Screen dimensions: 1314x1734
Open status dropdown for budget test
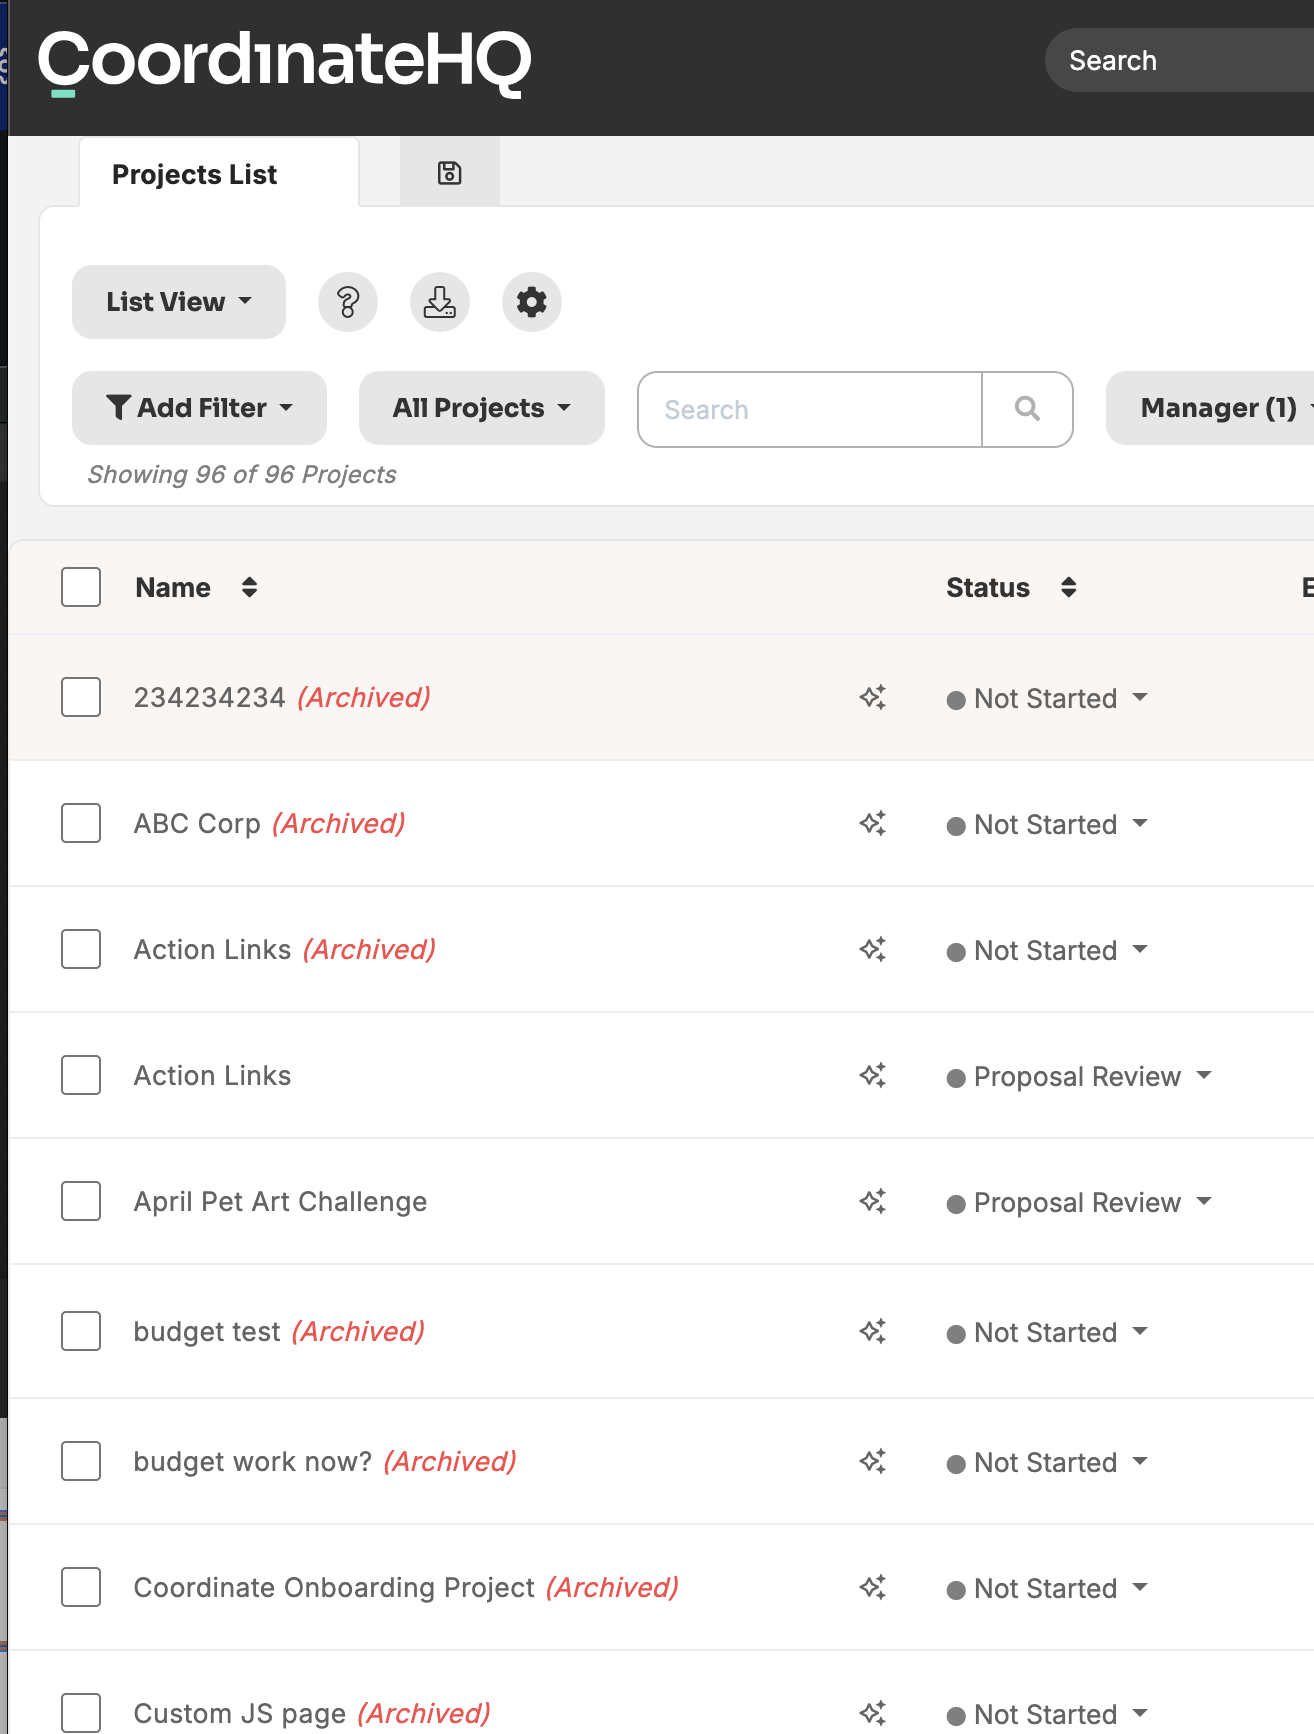coord(1047,1332)
